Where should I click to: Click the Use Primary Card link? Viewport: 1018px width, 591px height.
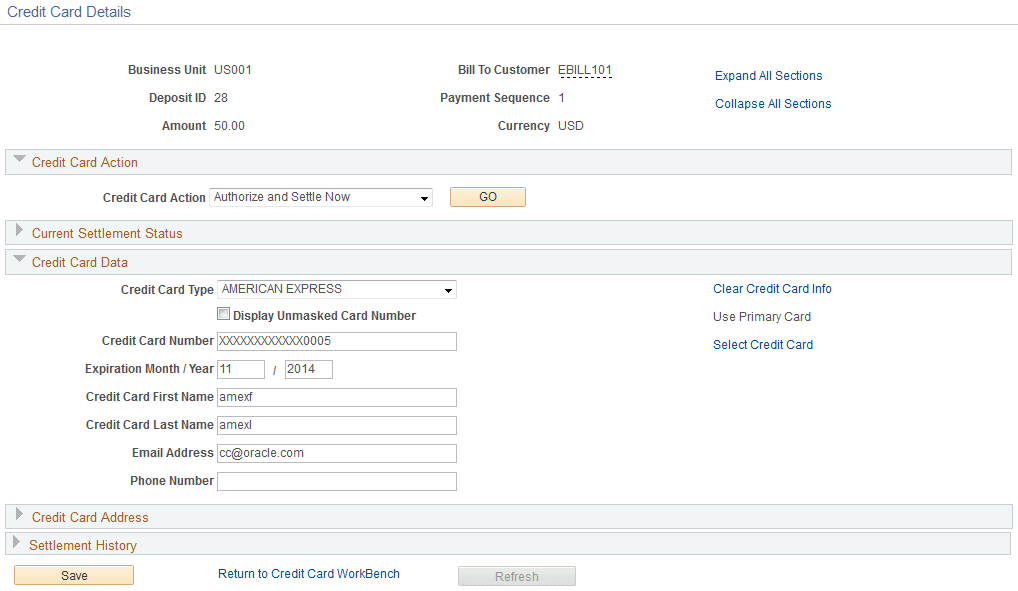tap(762, 316)
